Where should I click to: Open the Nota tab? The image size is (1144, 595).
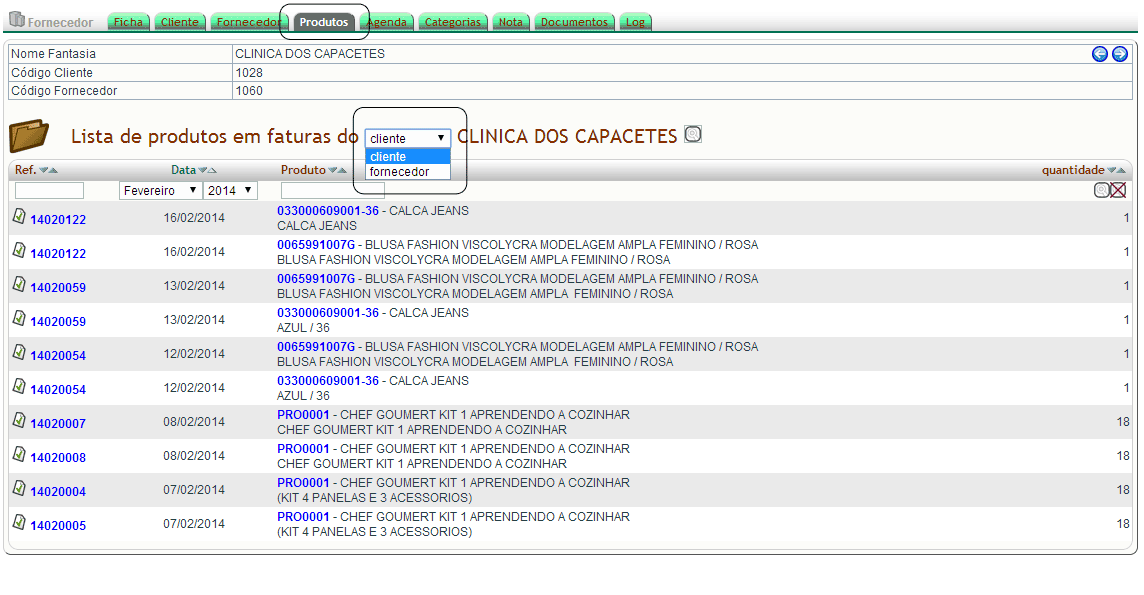coord(511,22)
